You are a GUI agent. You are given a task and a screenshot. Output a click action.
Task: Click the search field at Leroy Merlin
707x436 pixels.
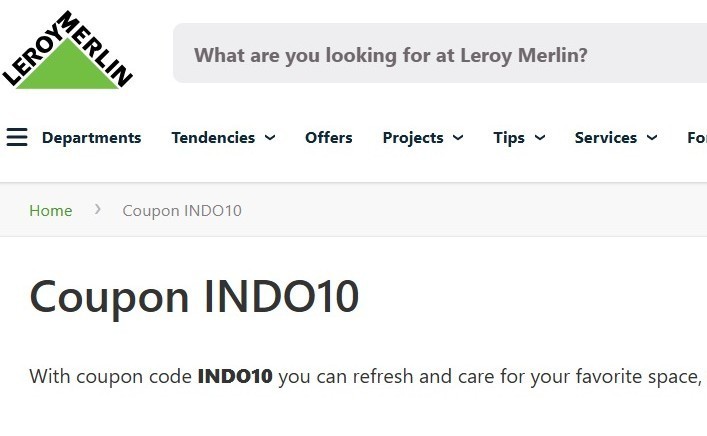[440, 54]
